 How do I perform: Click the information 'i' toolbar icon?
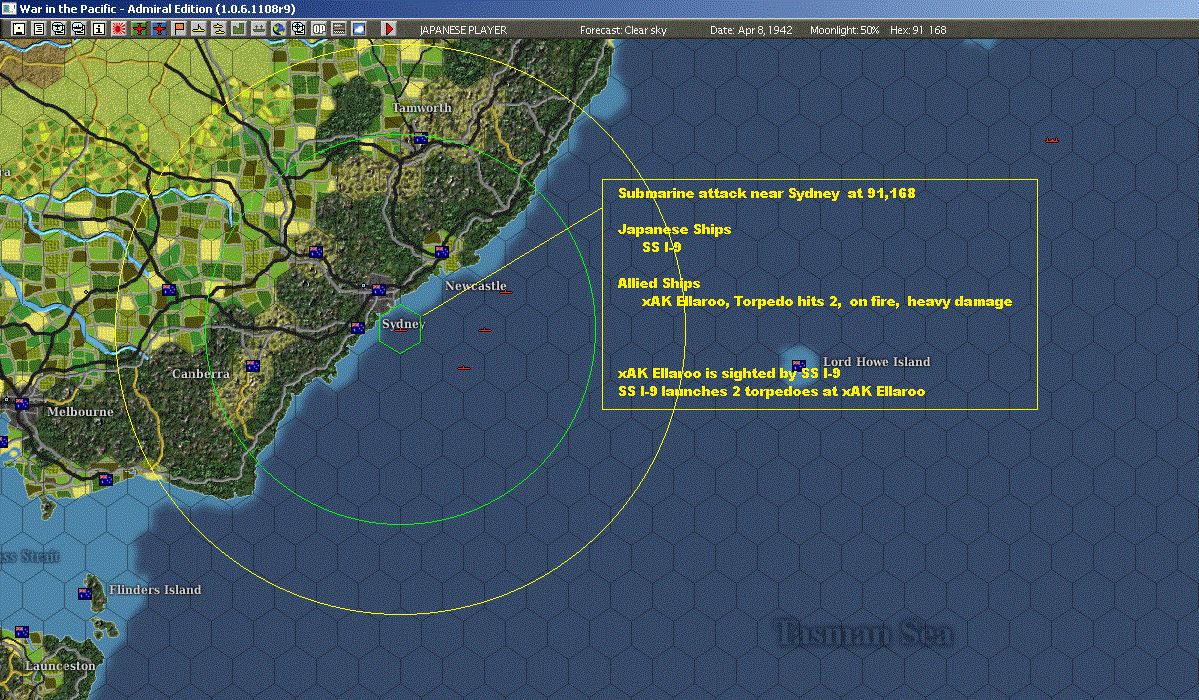click(99, 29)
